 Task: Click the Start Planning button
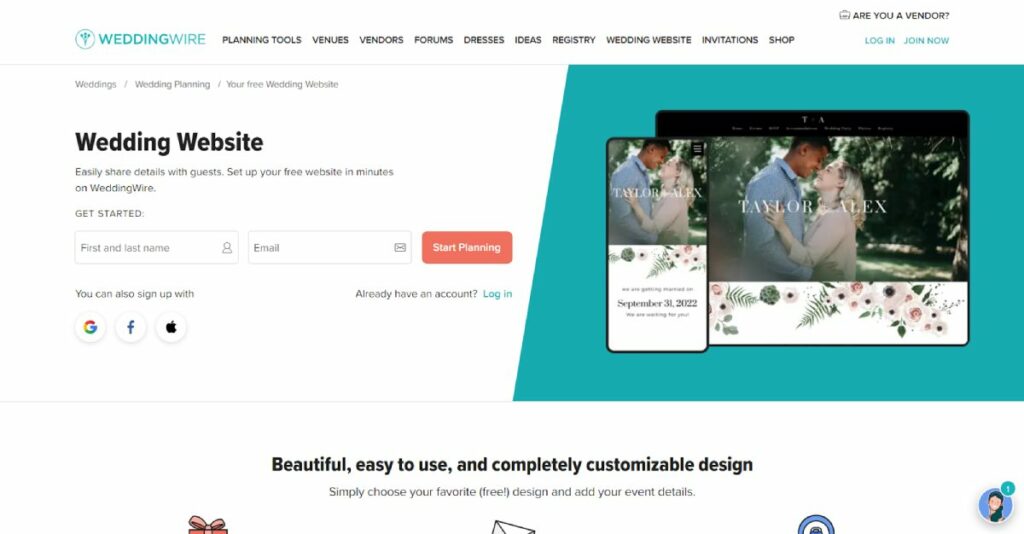[x=467, y=247]
